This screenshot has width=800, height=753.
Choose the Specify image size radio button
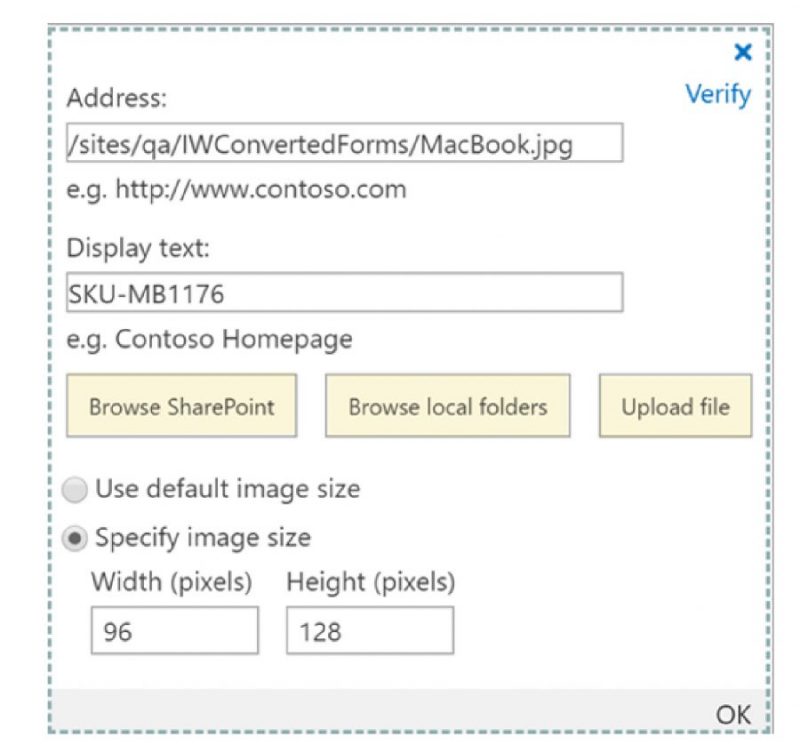[x=74, y=538]
